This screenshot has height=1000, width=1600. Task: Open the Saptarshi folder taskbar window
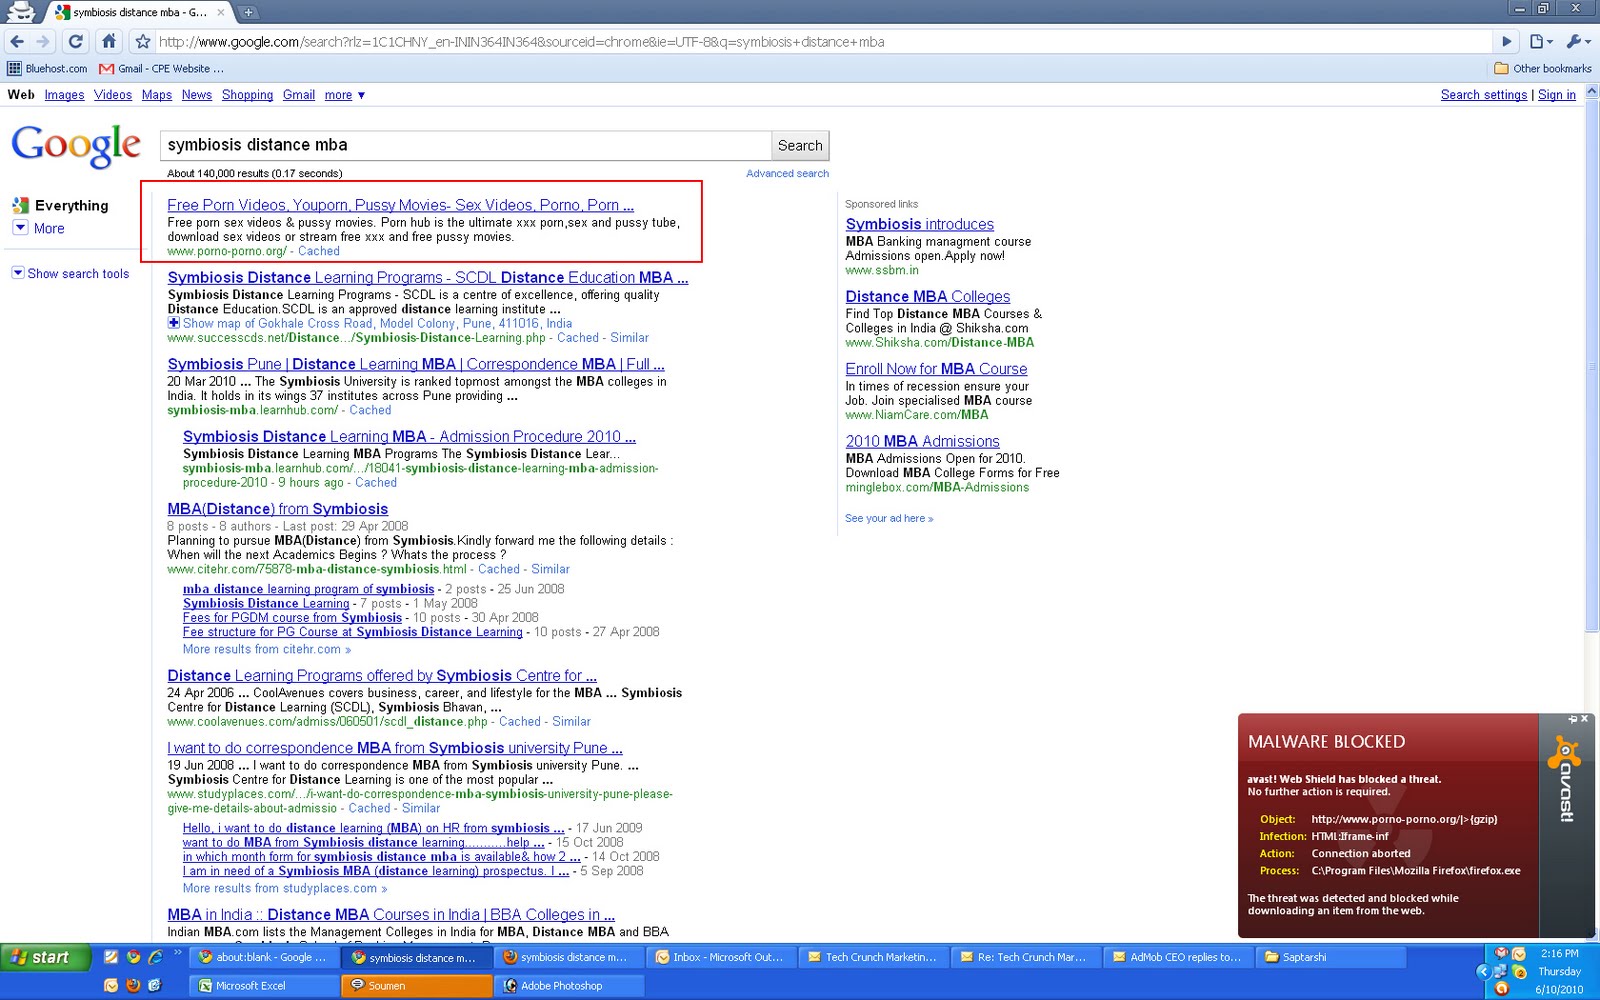click(x=1330, y=957)
